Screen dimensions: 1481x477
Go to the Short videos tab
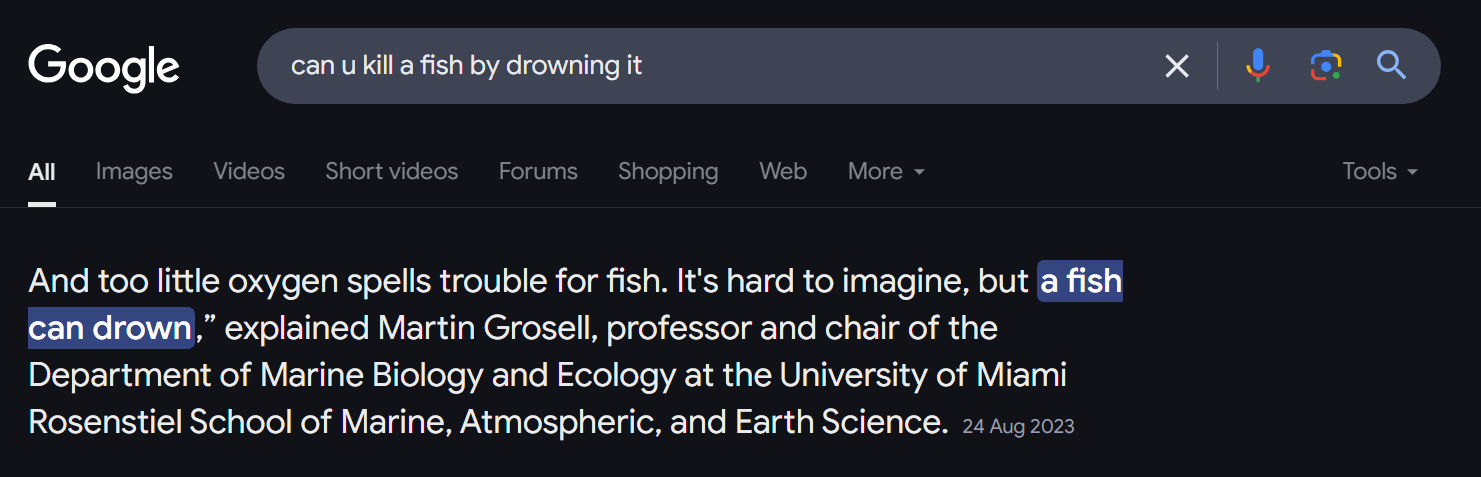pos(391,172)
